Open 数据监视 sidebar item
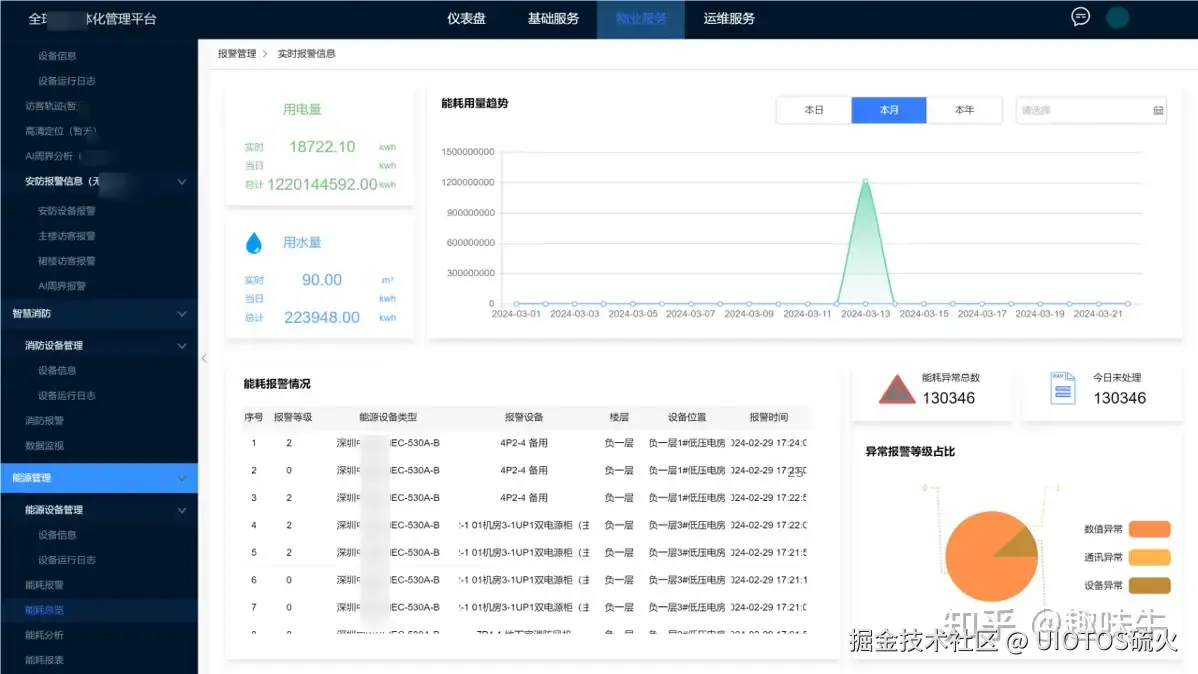This screenshot has width=1198, height=674. 44,446
